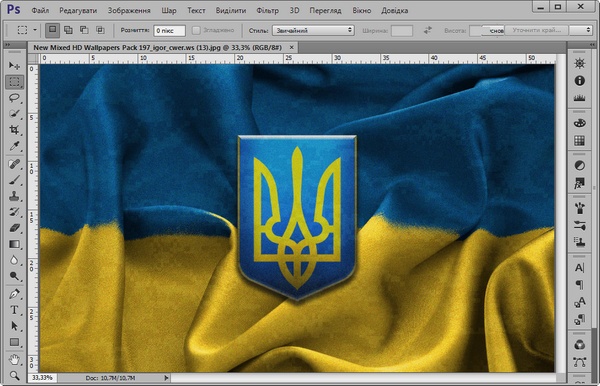Select the Blur tool
This screenshot has height=386, width=600.
[14, 260]
